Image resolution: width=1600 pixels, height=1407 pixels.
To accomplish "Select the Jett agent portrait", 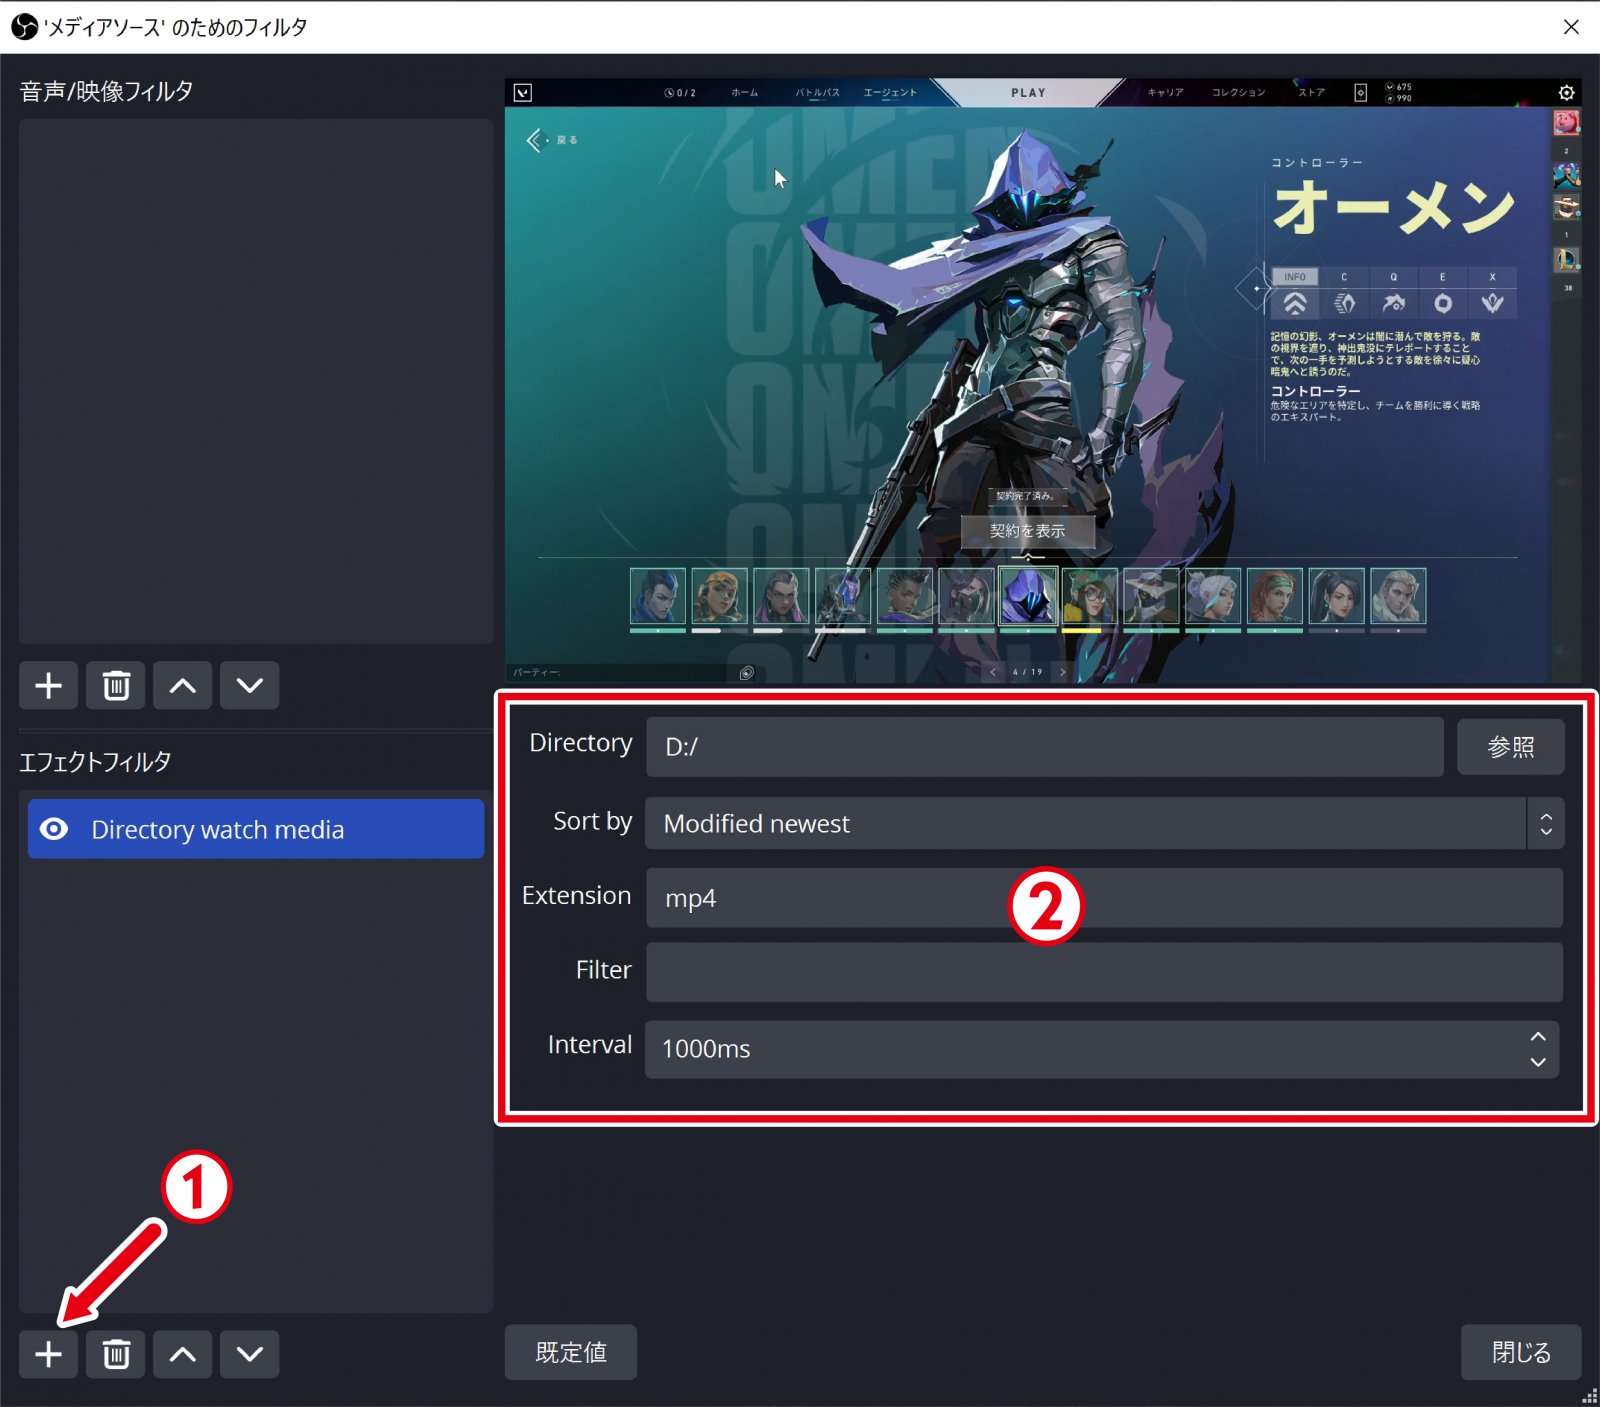I will pyautogui.click(x=1213, y=597).
